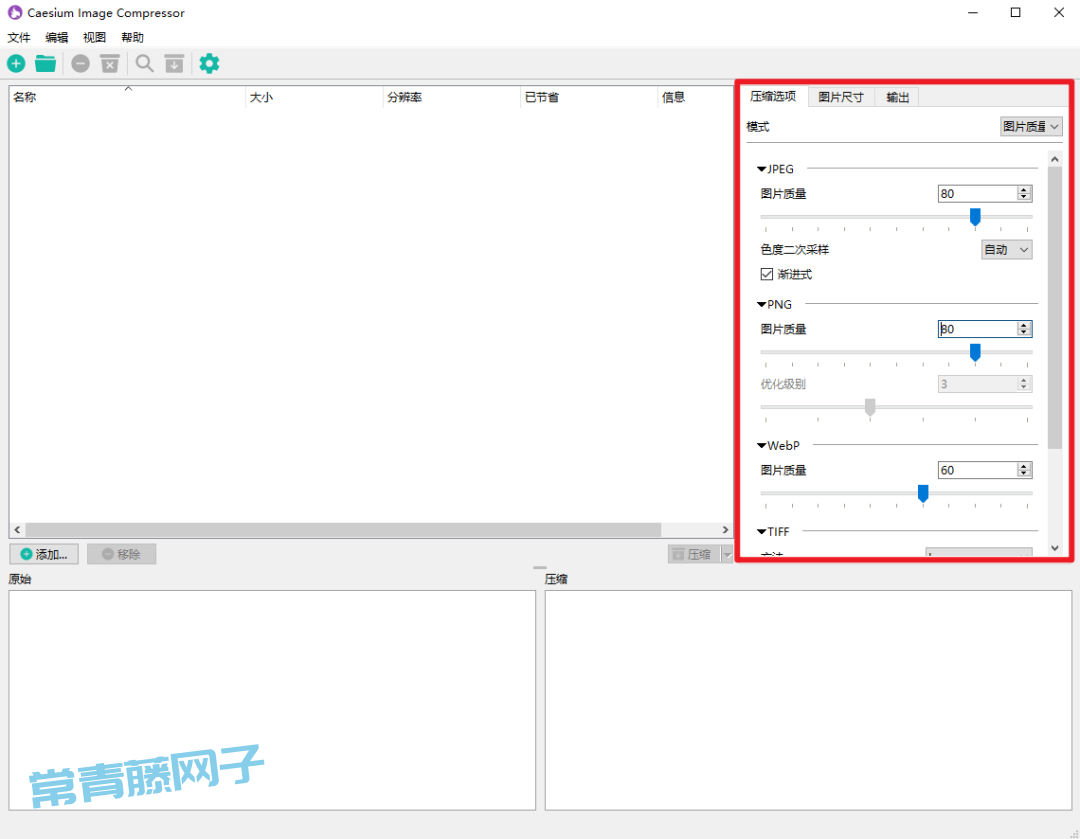
Task: Click the green add files toolbar icon
Action: (17, 64)
